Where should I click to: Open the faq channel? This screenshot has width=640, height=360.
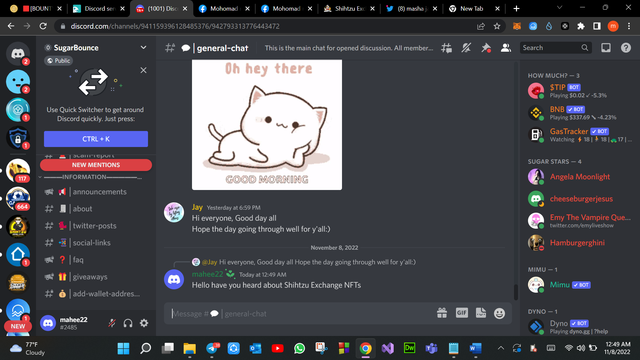point(96,260)
